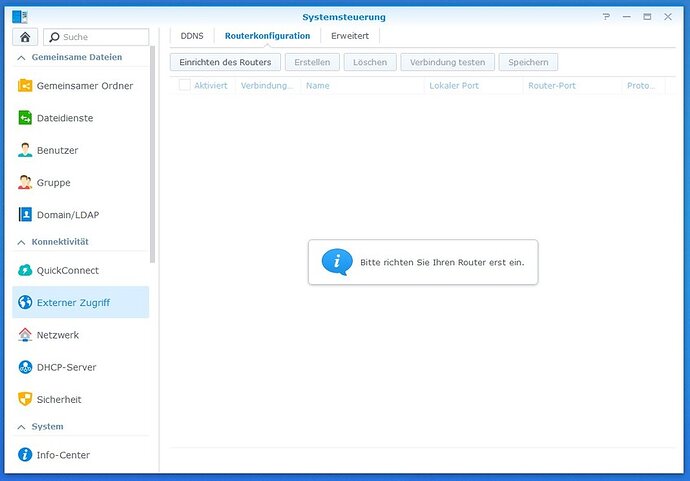Sort by Proto column header
The image size is (690, 481).
point(643,85)
